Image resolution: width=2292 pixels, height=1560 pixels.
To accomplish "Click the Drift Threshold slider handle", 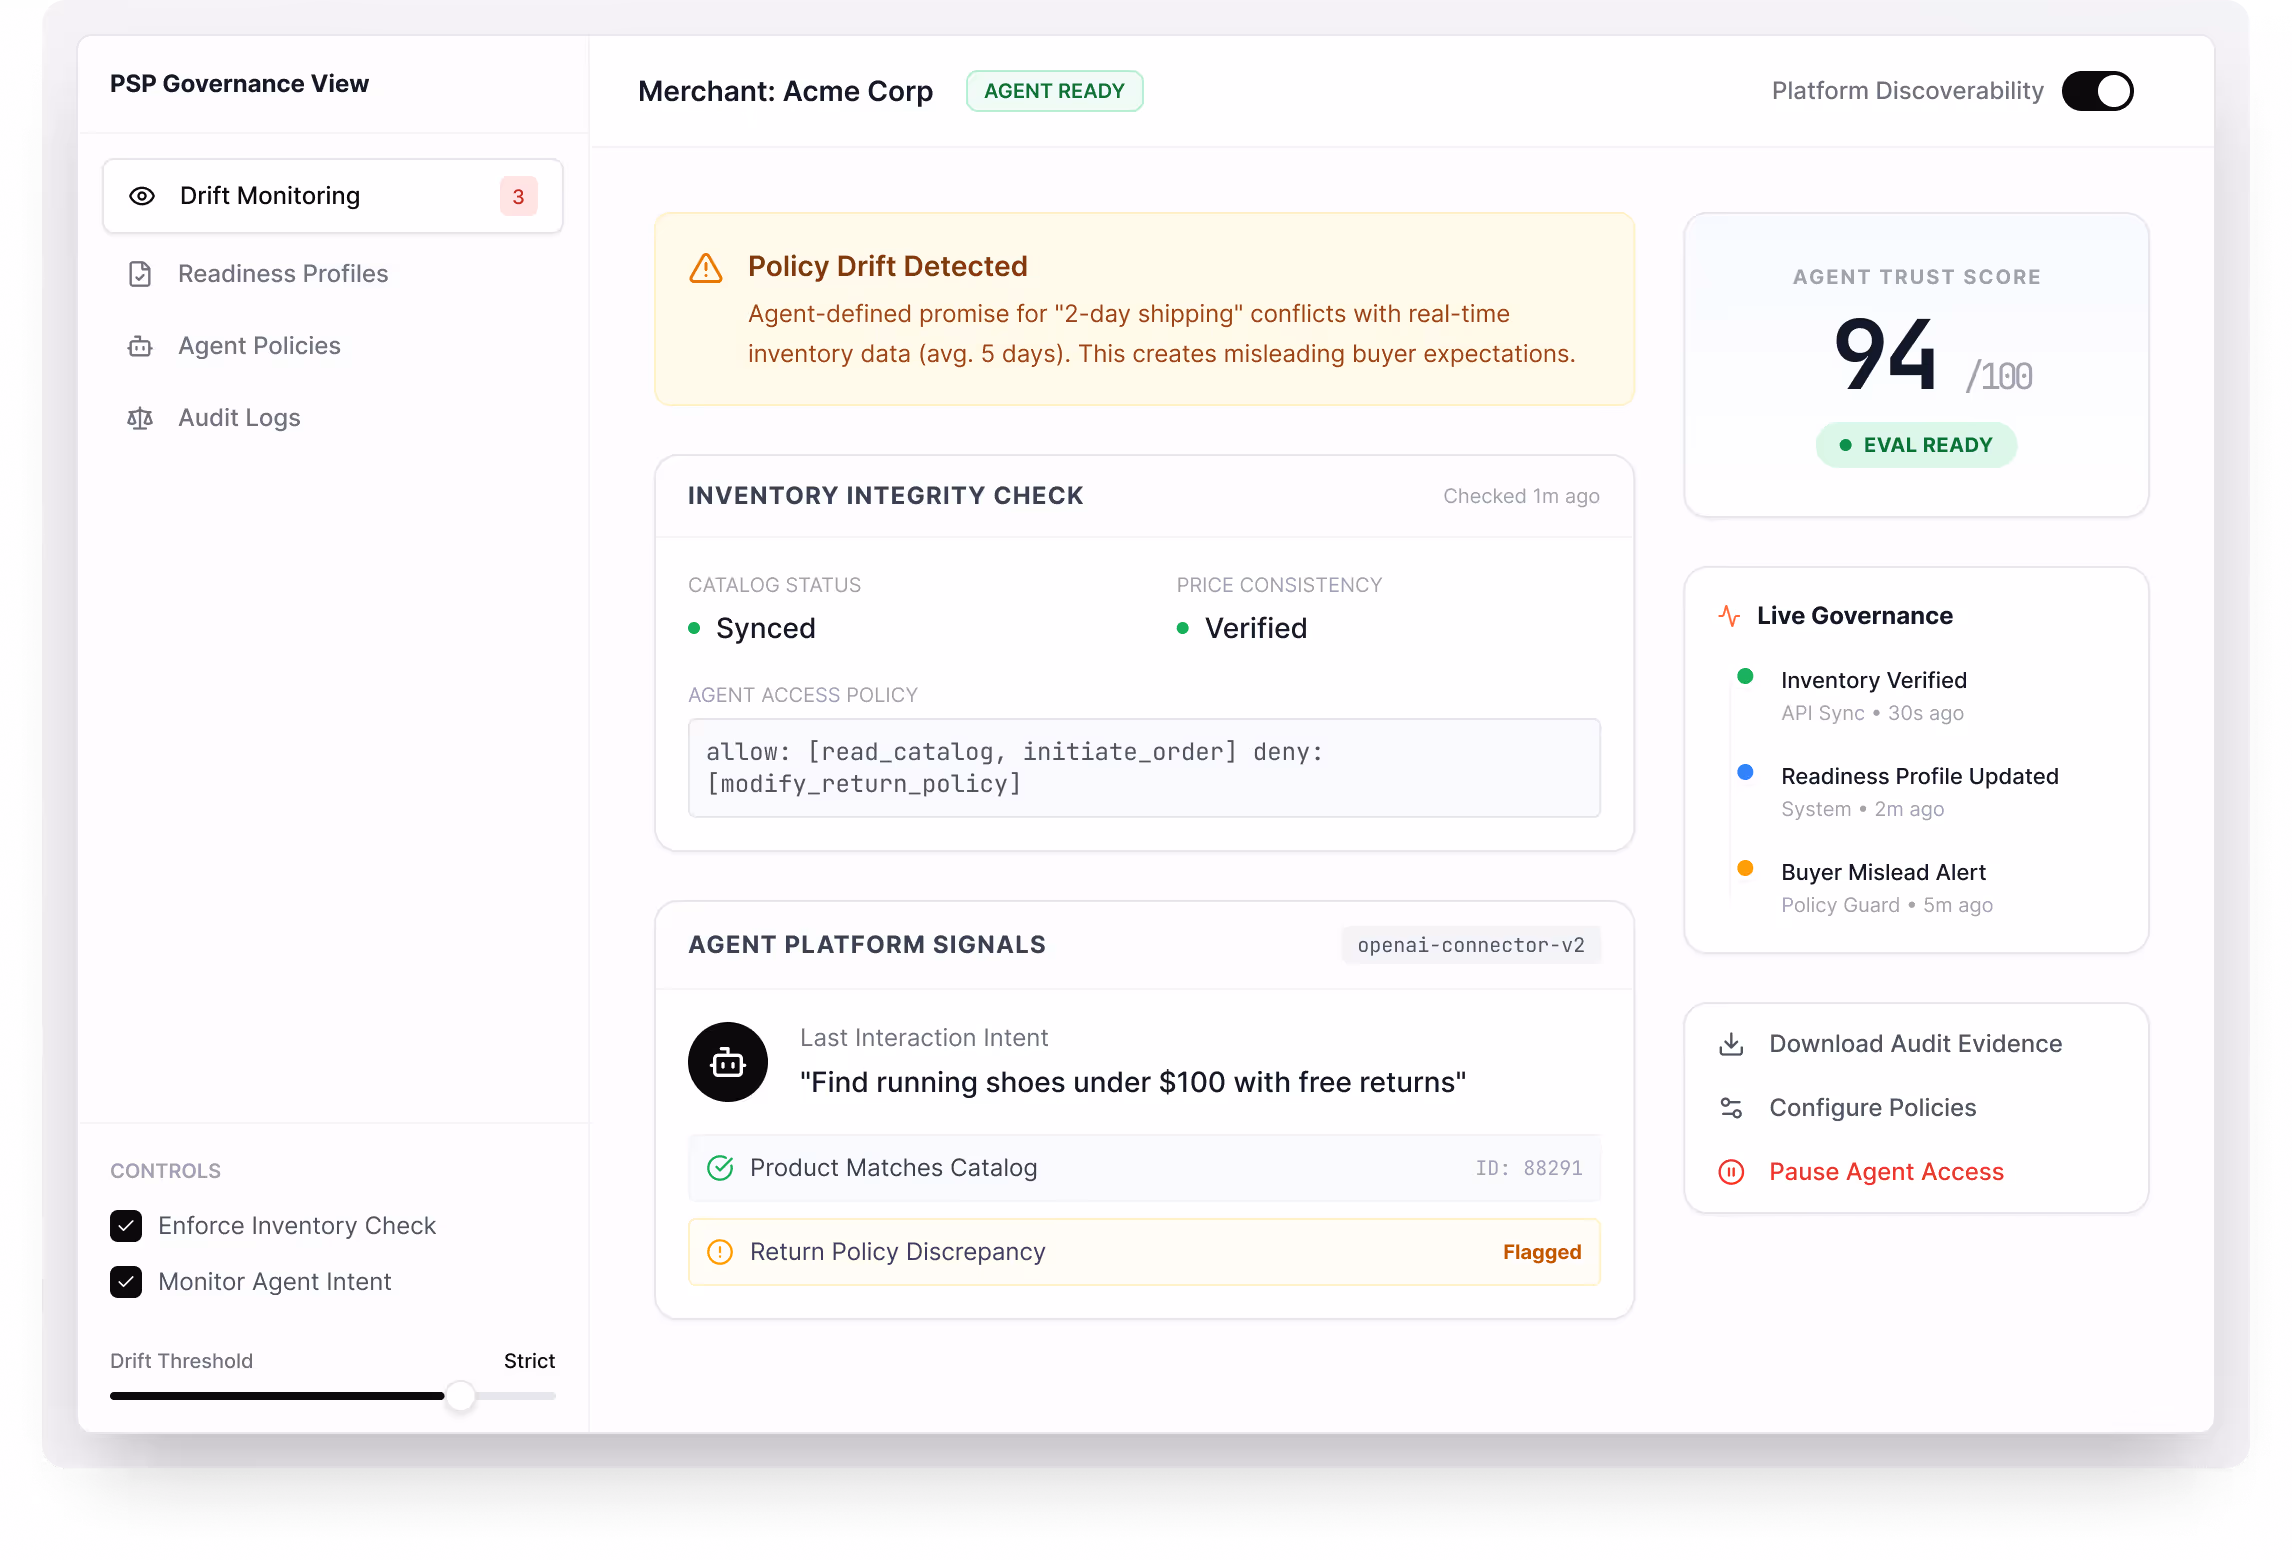I will (460, 1396).
